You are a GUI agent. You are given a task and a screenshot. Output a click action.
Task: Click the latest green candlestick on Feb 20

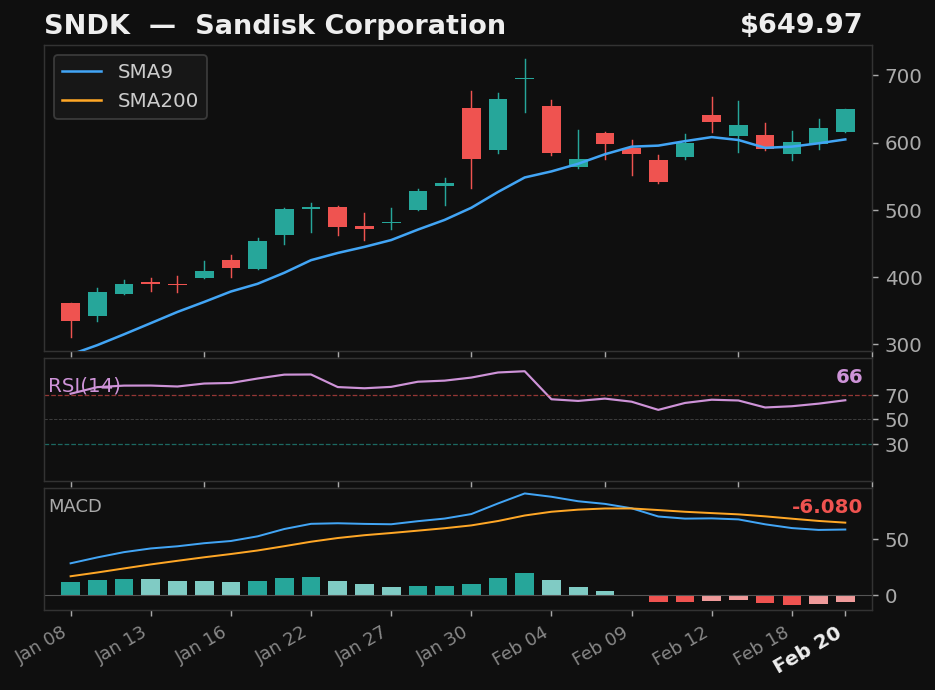tap(846, 120)
